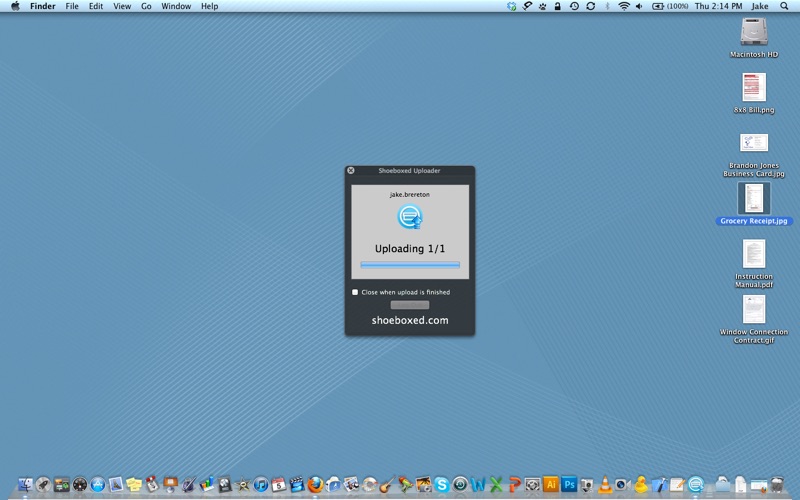Viewport: 800px width, 500px height.
Task: Open Stickies yellow notes in dock
Action: [134, 484]
